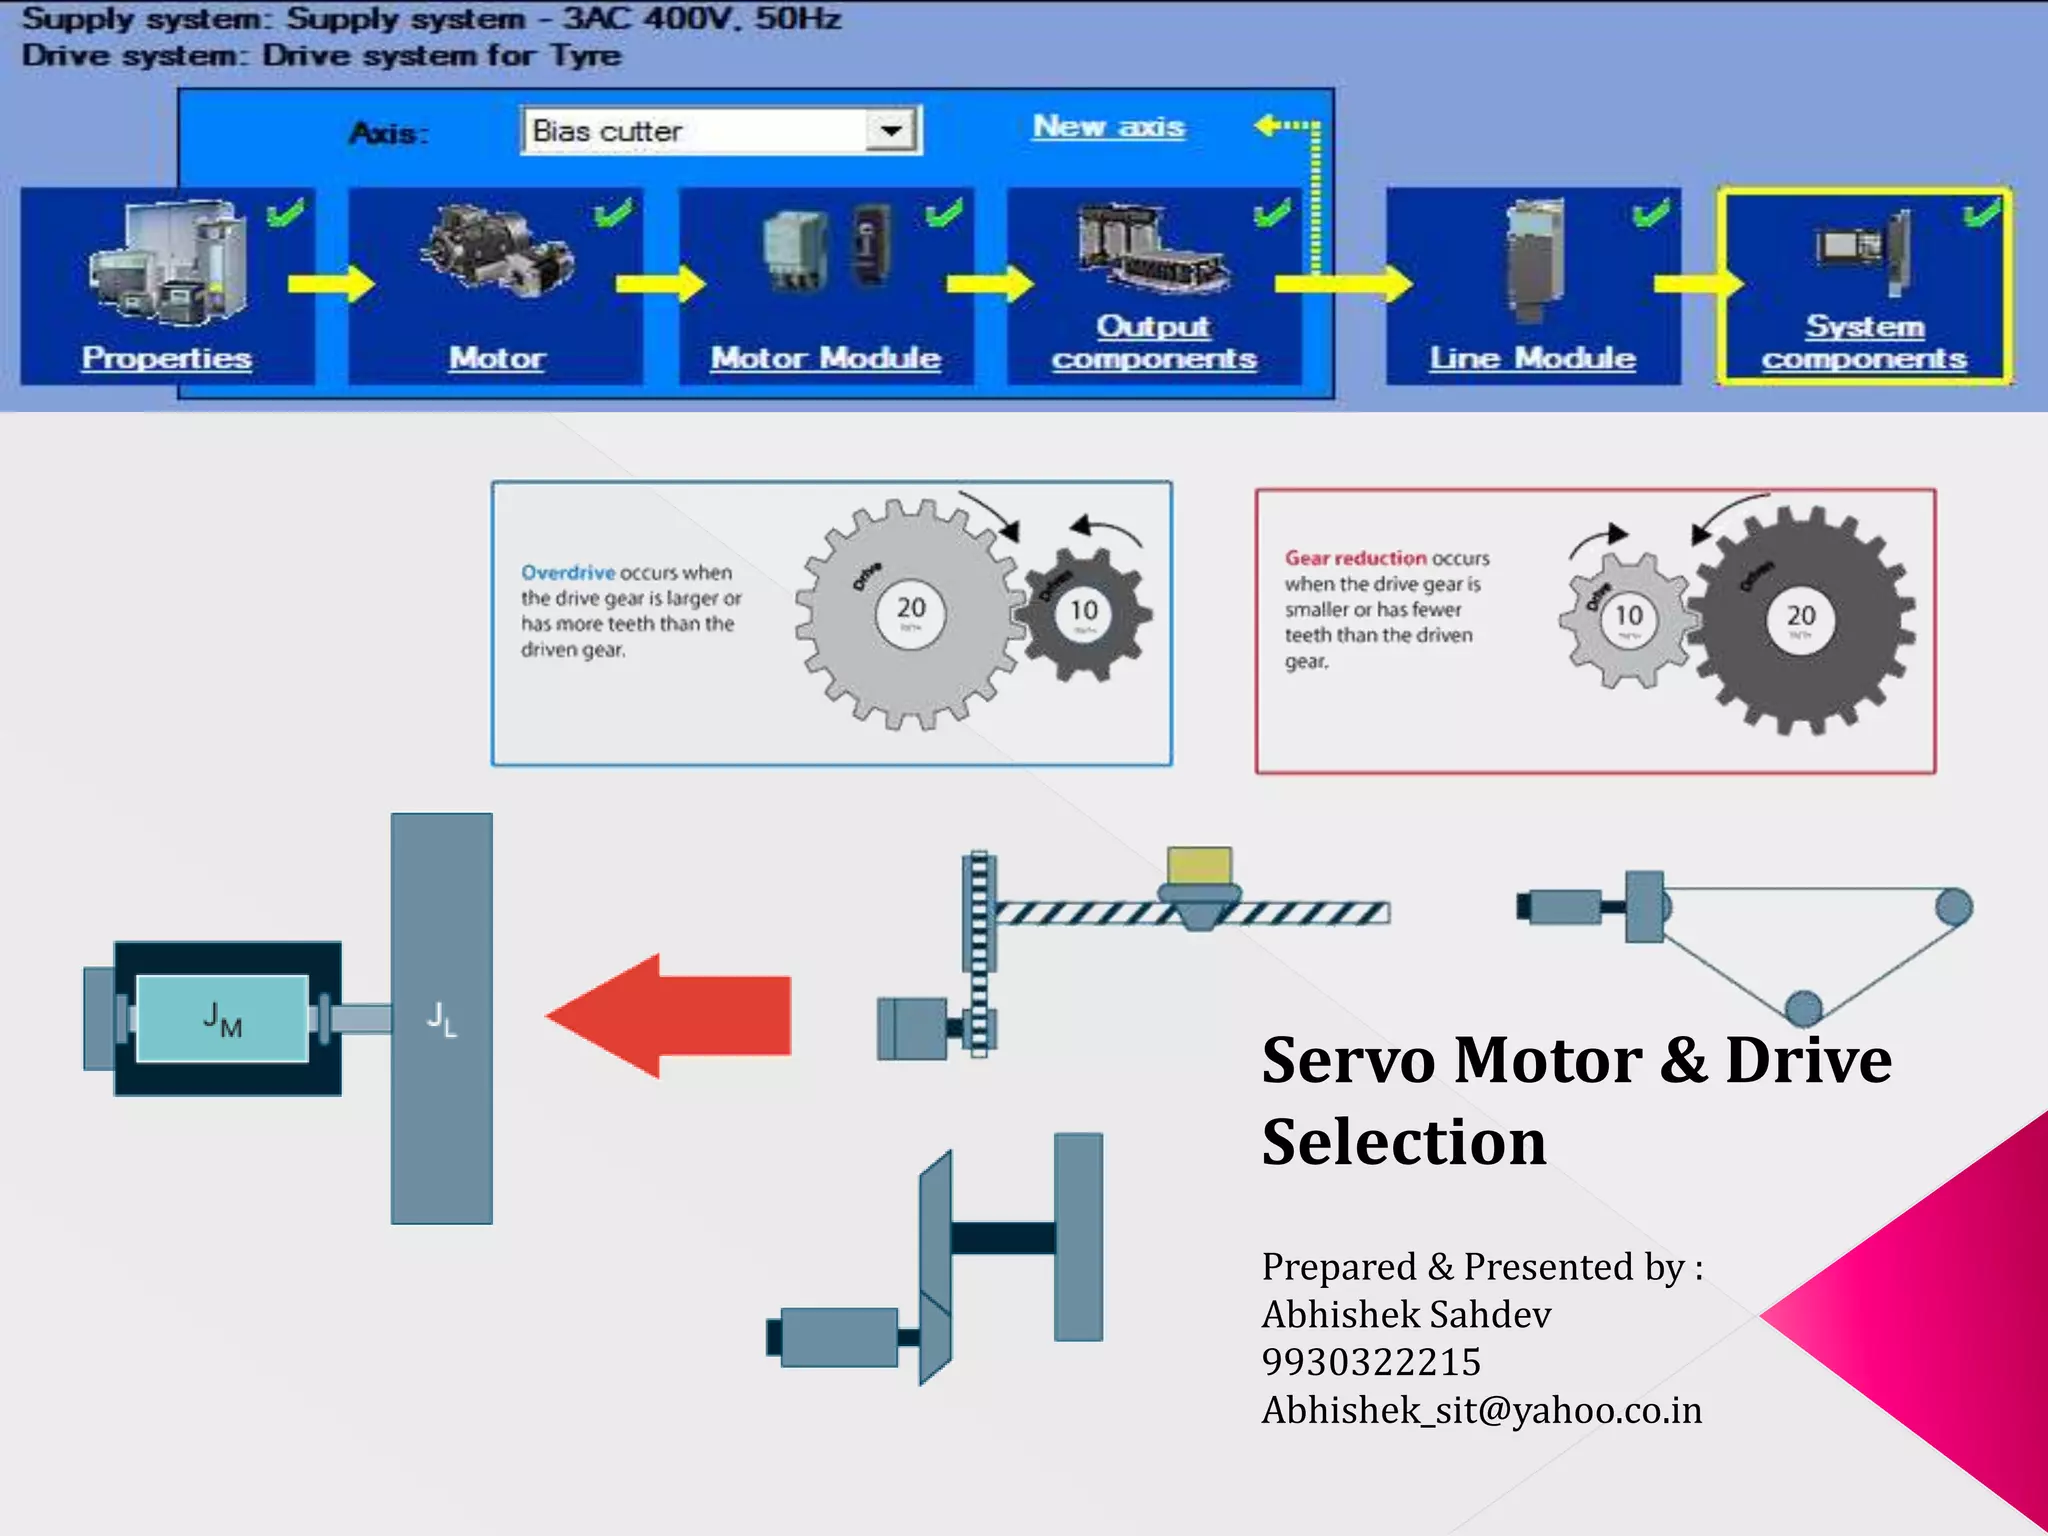Click the Line Module device icon

(x=1533, y=260)
